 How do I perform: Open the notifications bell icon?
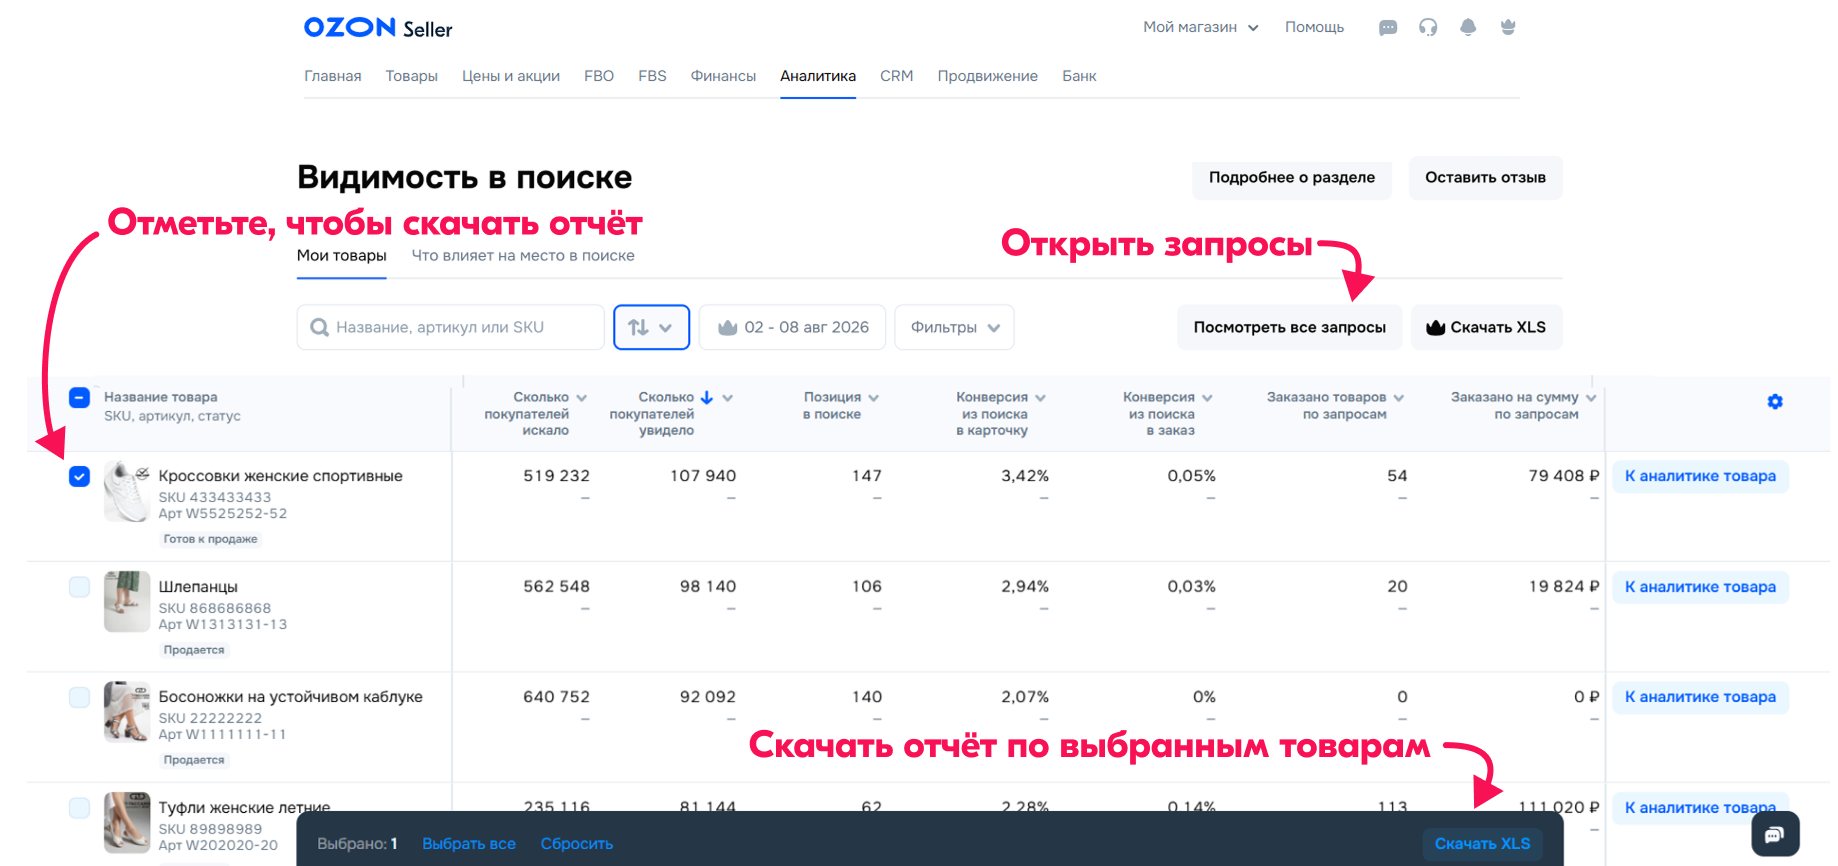pos(1468,28)
